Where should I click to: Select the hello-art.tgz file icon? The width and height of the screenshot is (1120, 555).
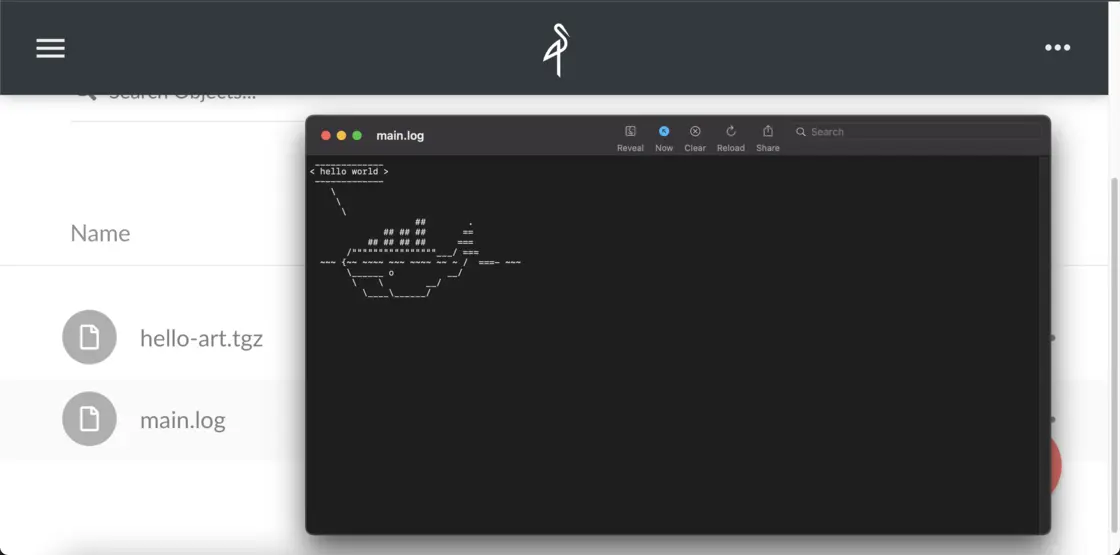point(89,337)
